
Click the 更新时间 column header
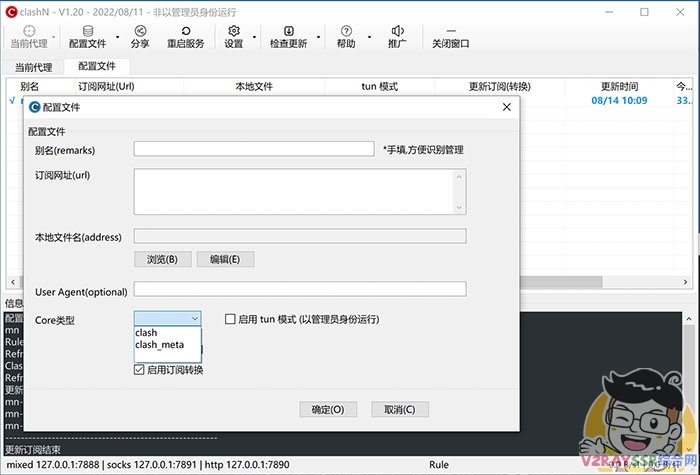tap(619, 86)
